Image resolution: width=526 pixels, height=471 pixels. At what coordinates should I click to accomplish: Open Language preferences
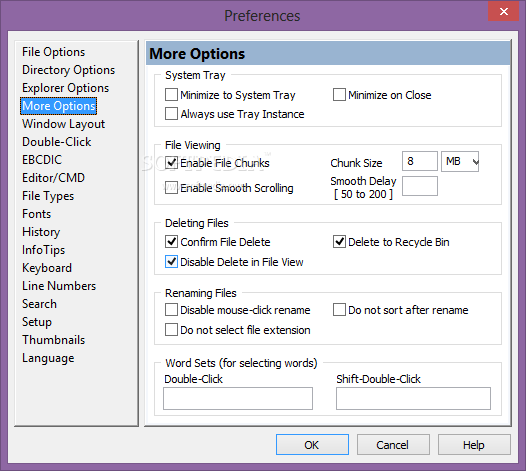click(x=48, y=358)
